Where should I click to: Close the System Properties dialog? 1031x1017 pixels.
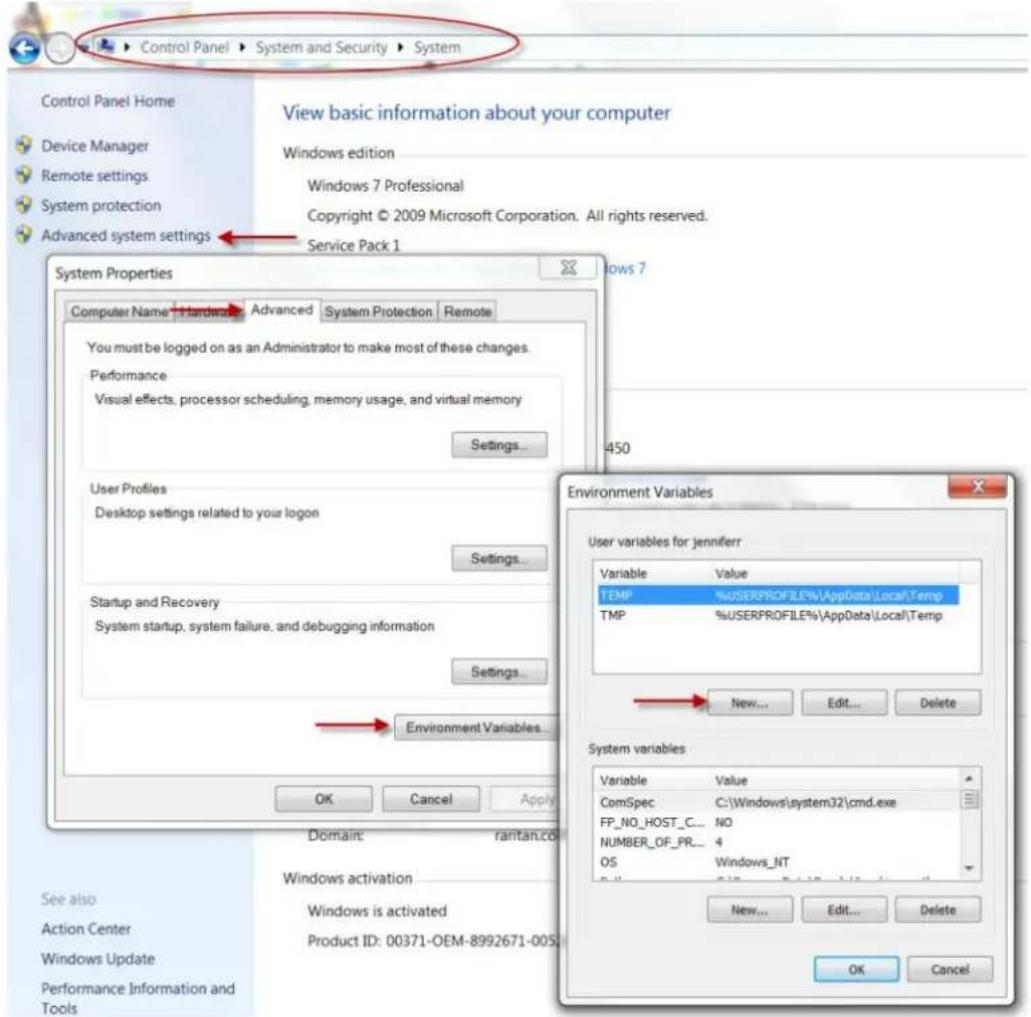pos(568,268)
